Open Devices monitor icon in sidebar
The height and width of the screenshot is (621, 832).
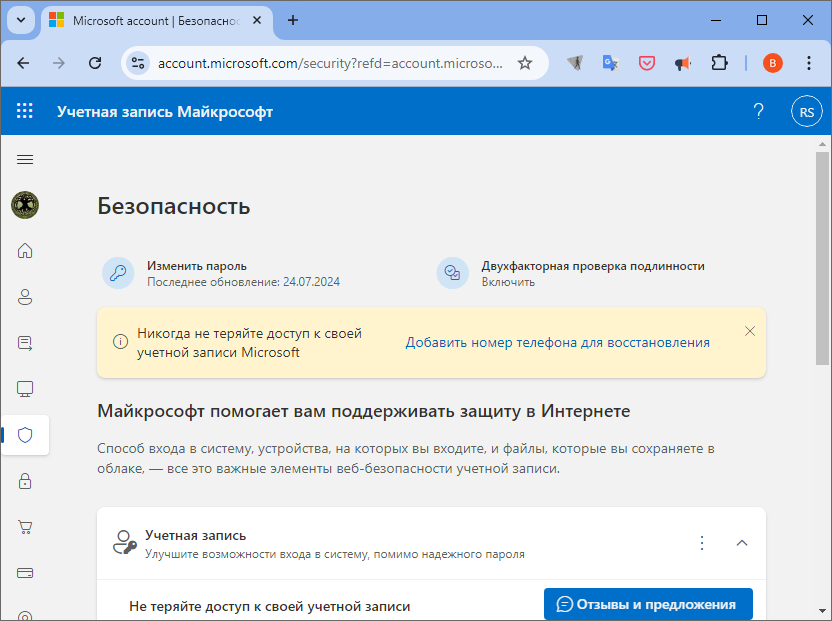(x=25, y=389)
